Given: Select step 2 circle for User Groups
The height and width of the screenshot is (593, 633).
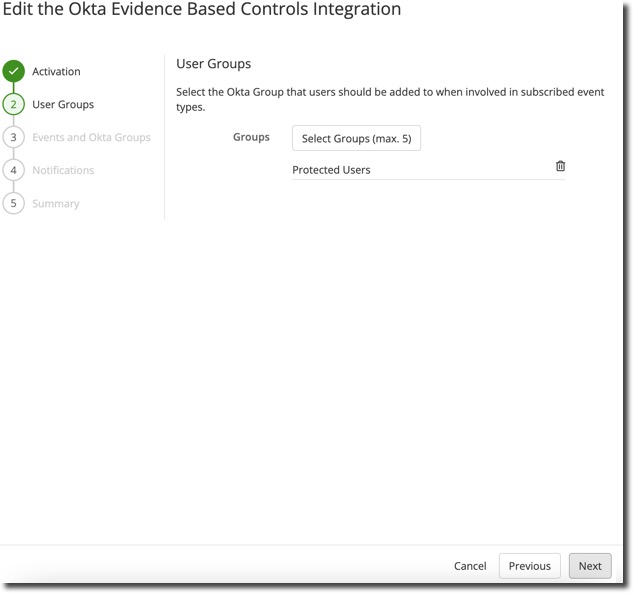Looking at the screenshot, I should (x=13, y=104).
